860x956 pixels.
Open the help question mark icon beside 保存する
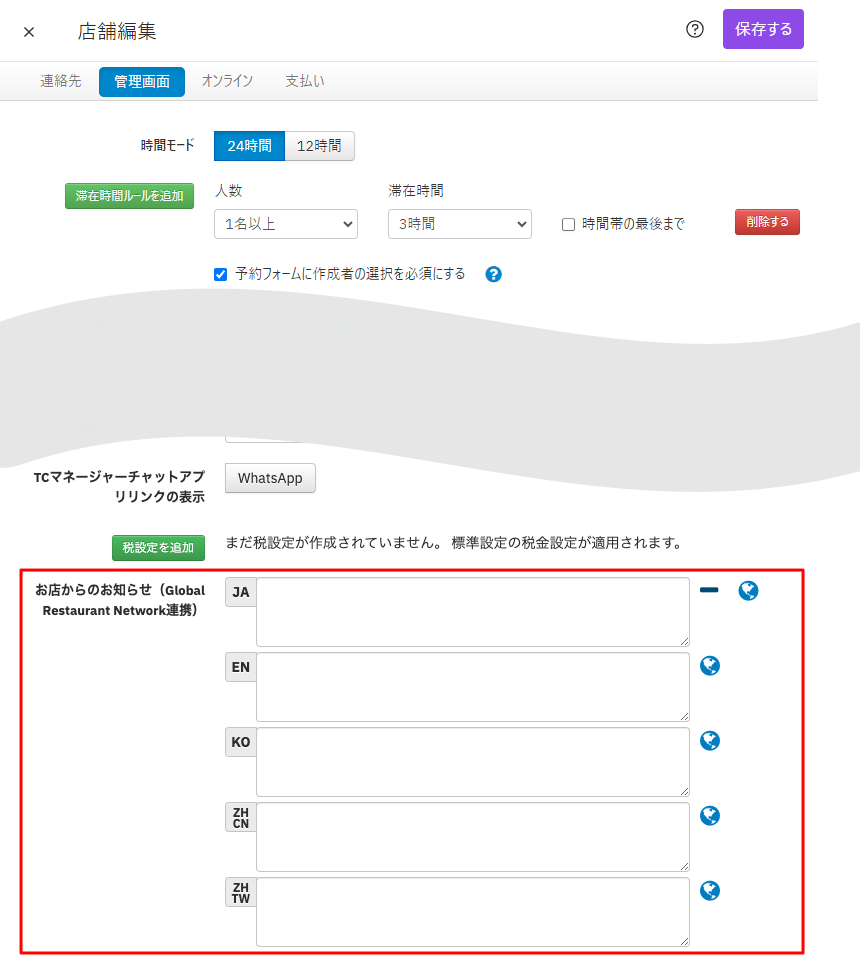pyautogui.click(x=695, y=29)
